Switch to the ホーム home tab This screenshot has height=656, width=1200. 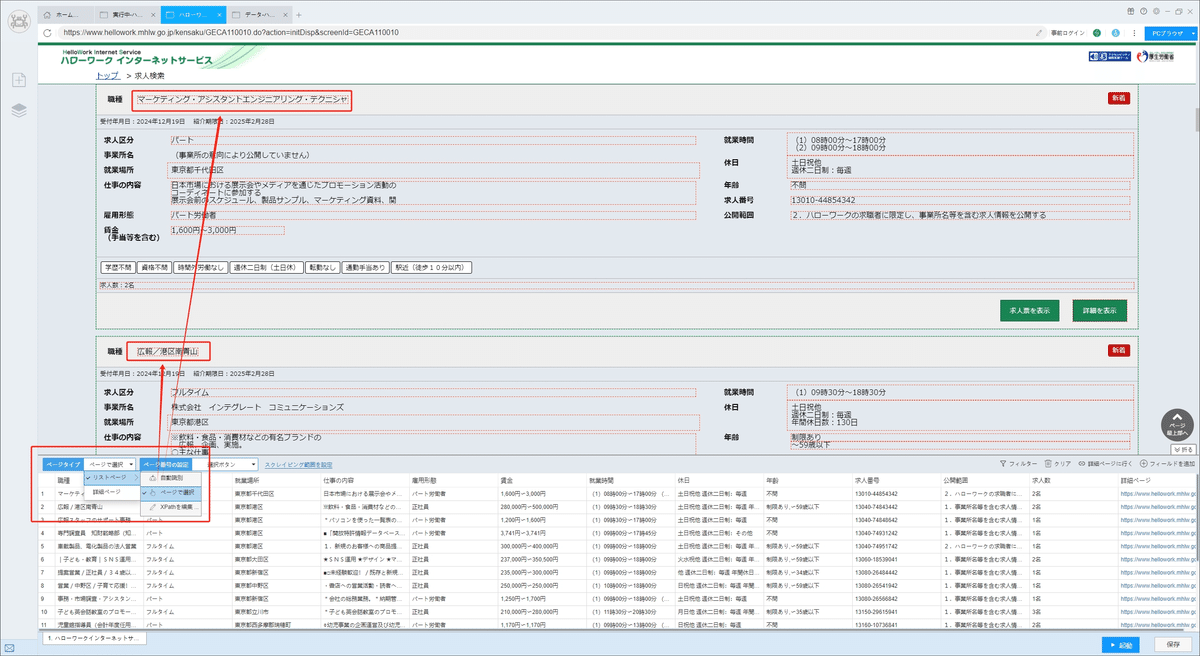pyautogui.click(x=66, y=15)
